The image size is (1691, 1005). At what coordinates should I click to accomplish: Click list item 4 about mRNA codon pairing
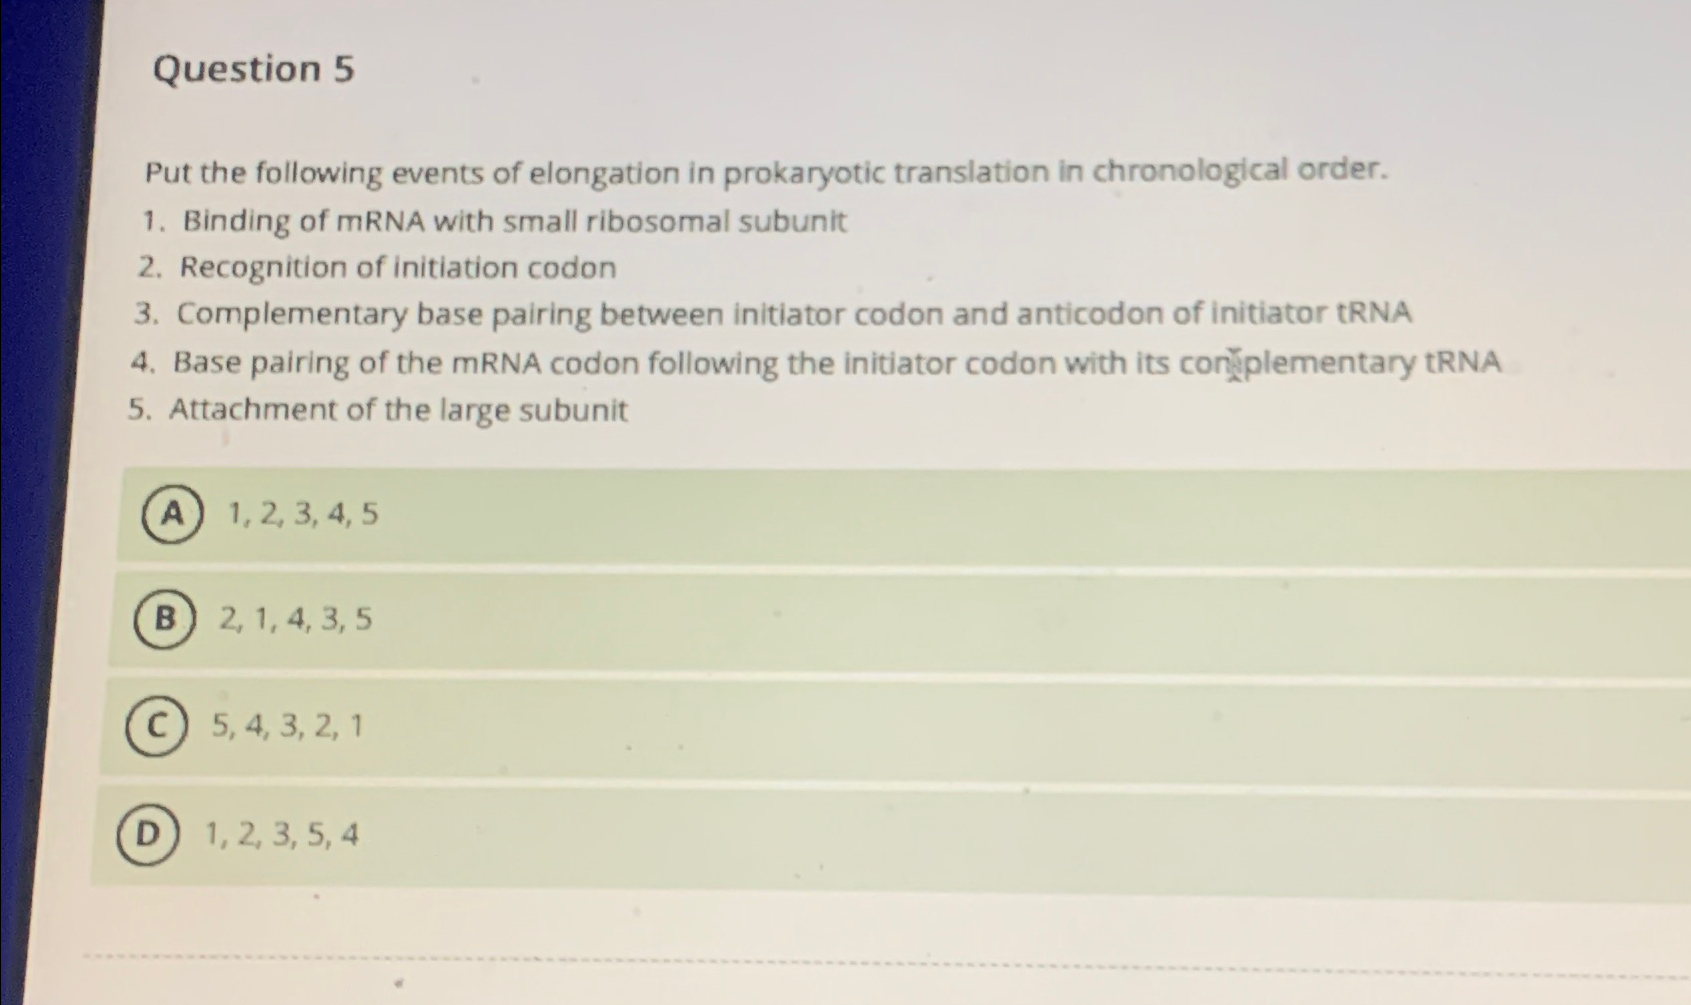[818, 361]
